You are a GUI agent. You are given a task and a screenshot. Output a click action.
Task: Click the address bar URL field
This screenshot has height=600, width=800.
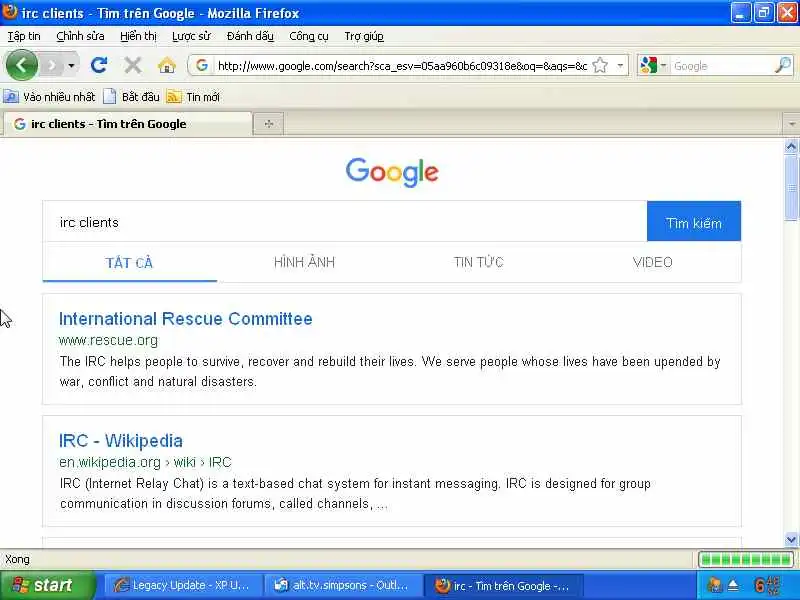(x=402, y=66)
